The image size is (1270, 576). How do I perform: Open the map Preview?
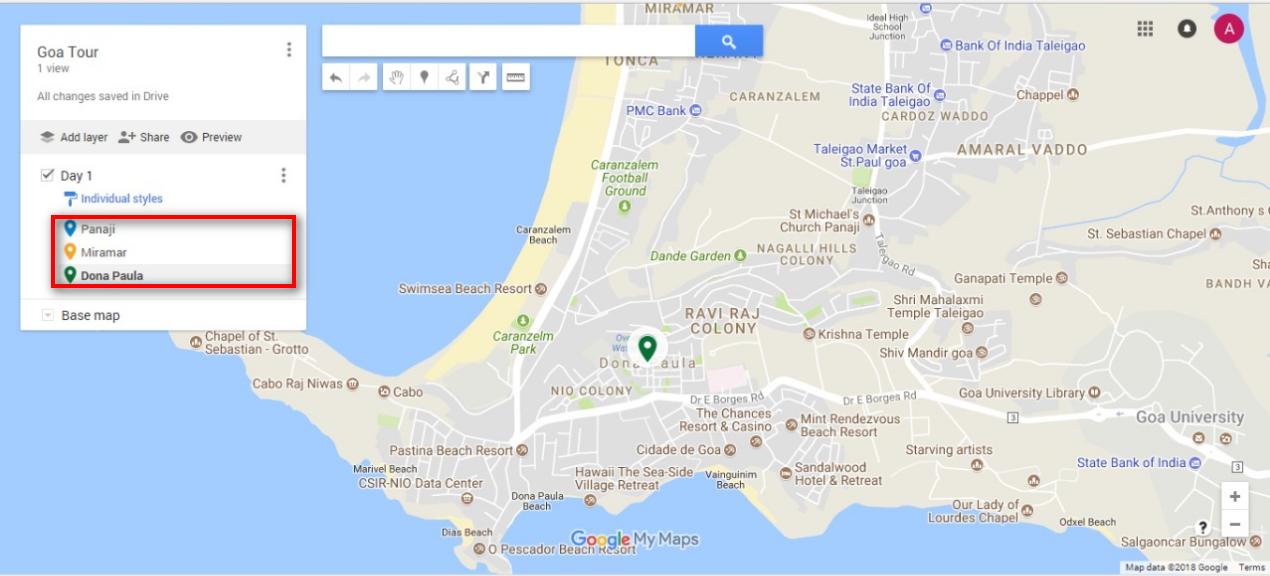211,137
